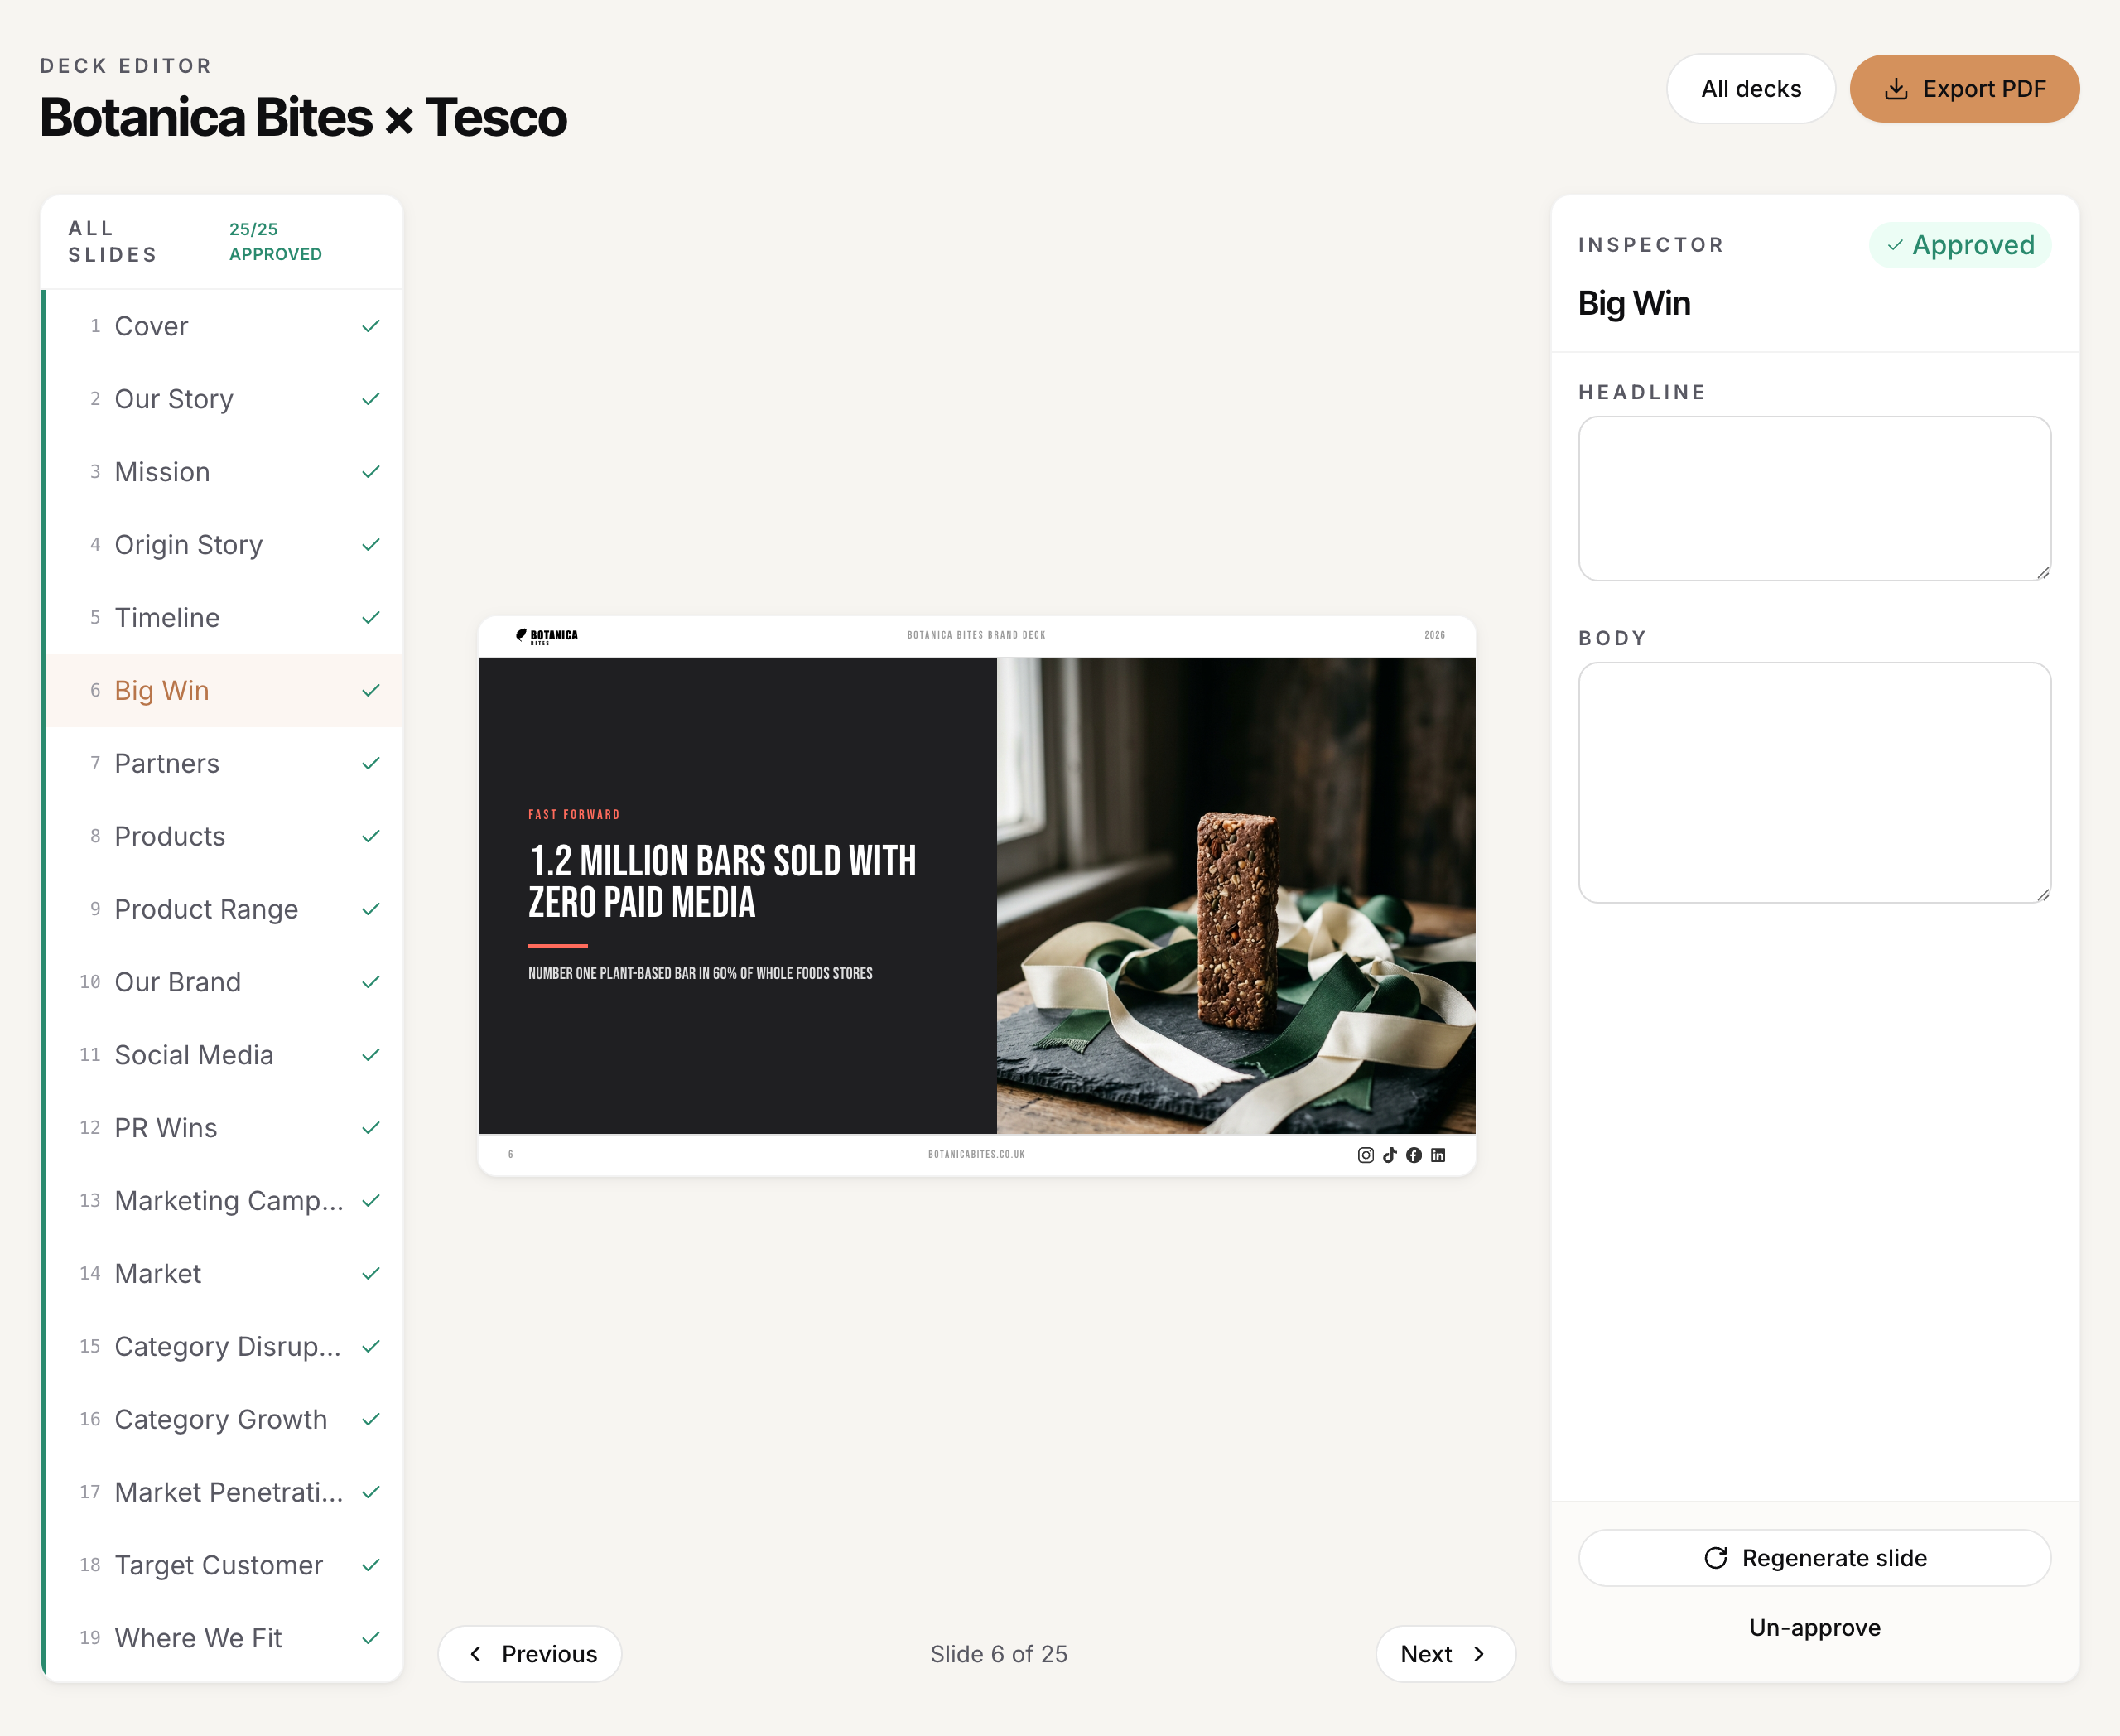Click the checkmark icon beside Our Story

click(x=371, y=399)
